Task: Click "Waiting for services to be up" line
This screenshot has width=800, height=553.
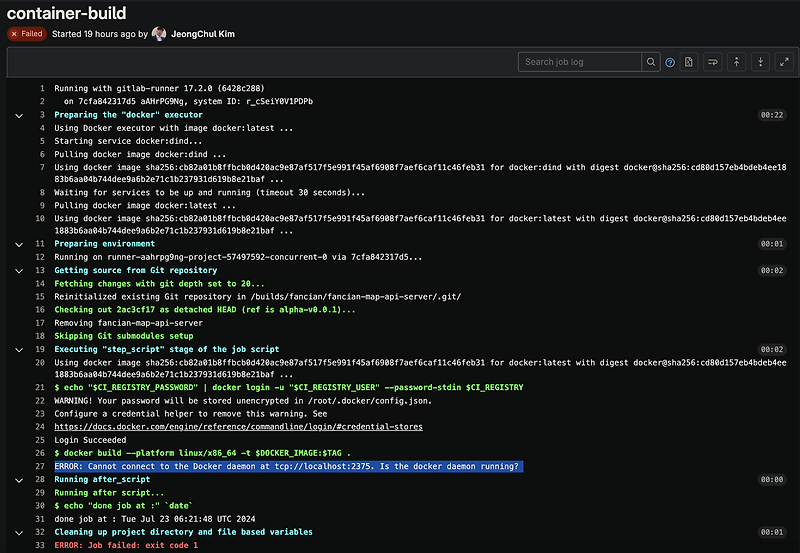Action: pyautogui.click(x=210, y=193)
